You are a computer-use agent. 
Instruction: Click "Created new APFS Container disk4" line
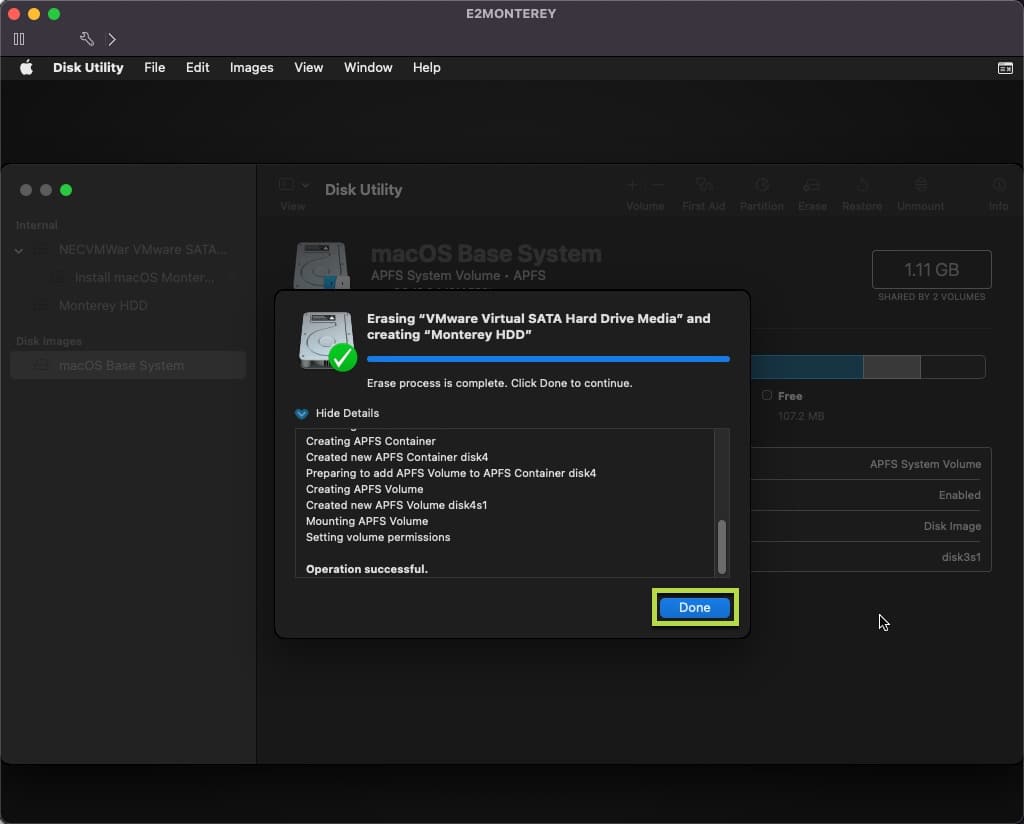[x=396, y=457]
